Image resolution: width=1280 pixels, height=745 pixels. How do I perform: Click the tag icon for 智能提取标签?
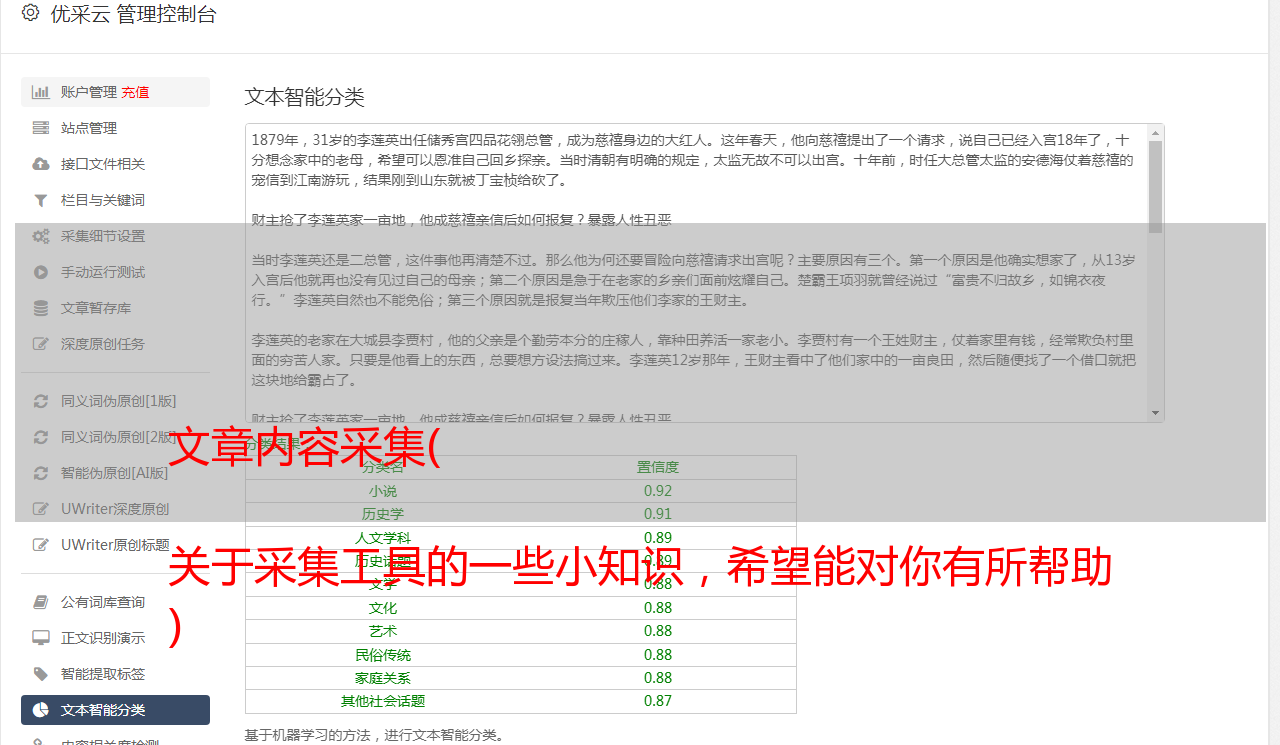pos(41,674)
